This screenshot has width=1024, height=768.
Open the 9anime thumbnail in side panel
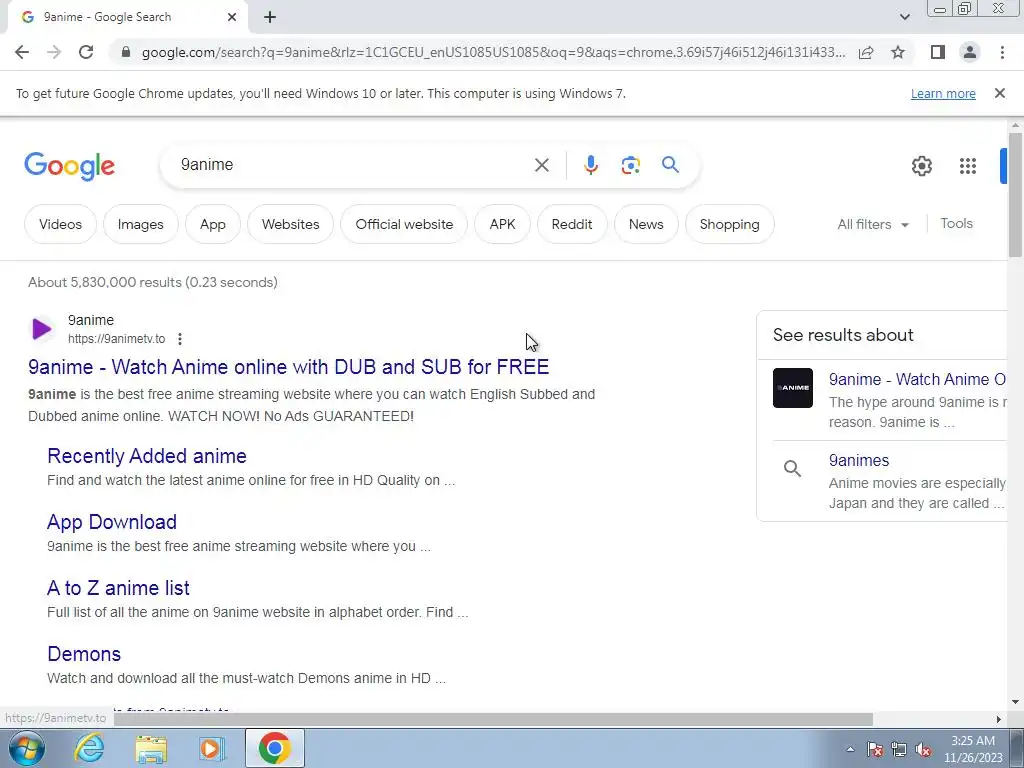(793, 388)
